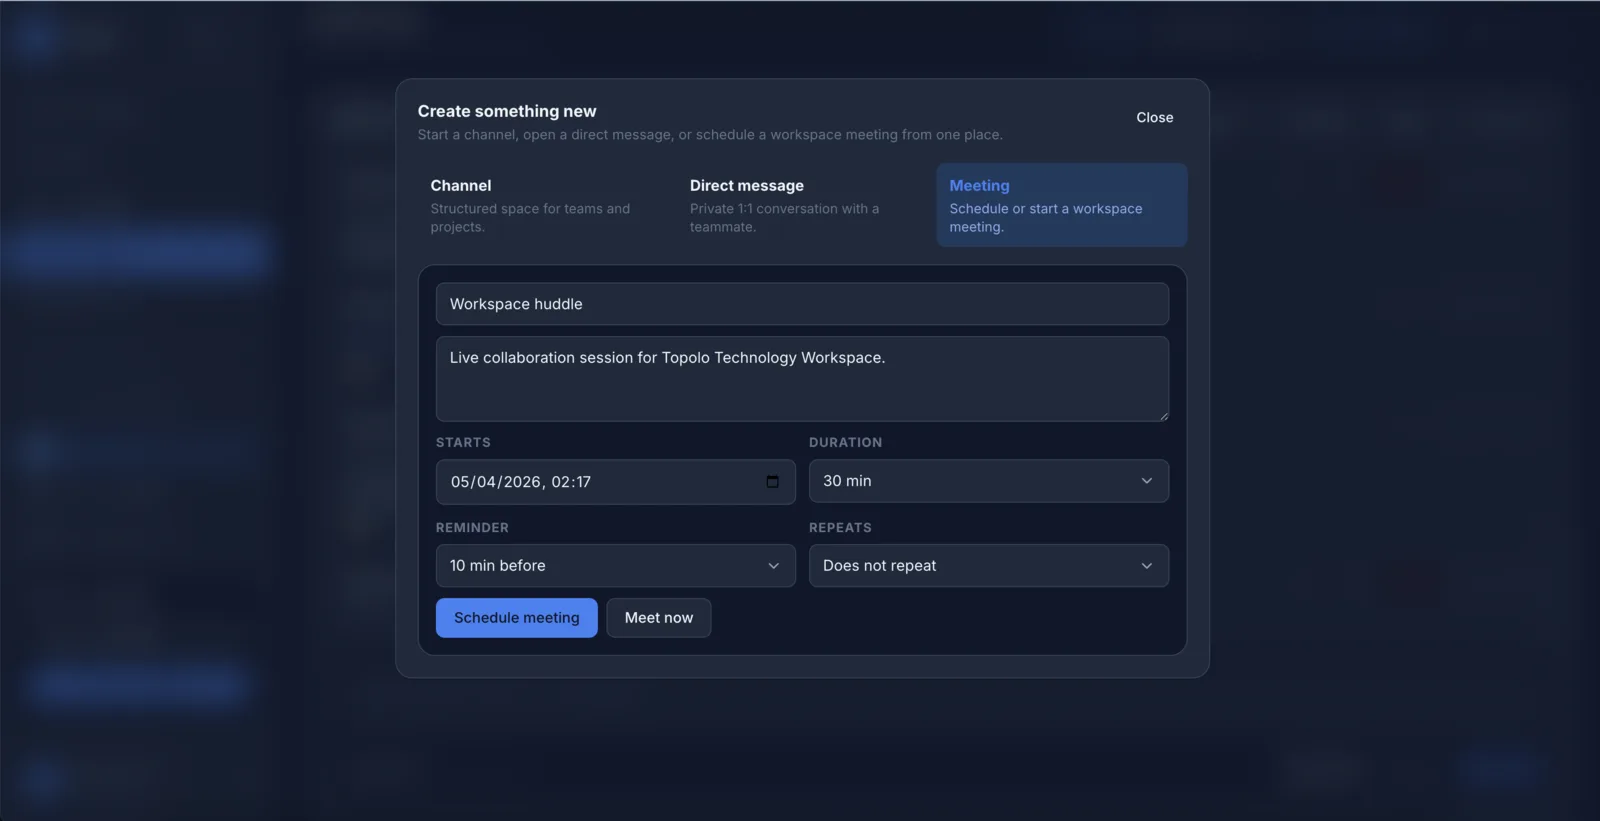Viewport: 1600px width, 821px height.
Task: Start instantly with the Meet now button
Action: [x=658, y=618]
